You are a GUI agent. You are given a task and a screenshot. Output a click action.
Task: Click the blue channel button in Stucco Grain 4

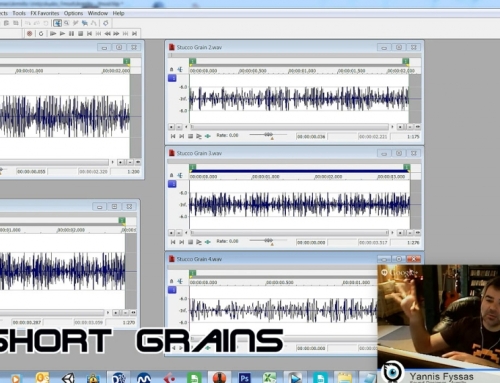[x=172, y=290]
